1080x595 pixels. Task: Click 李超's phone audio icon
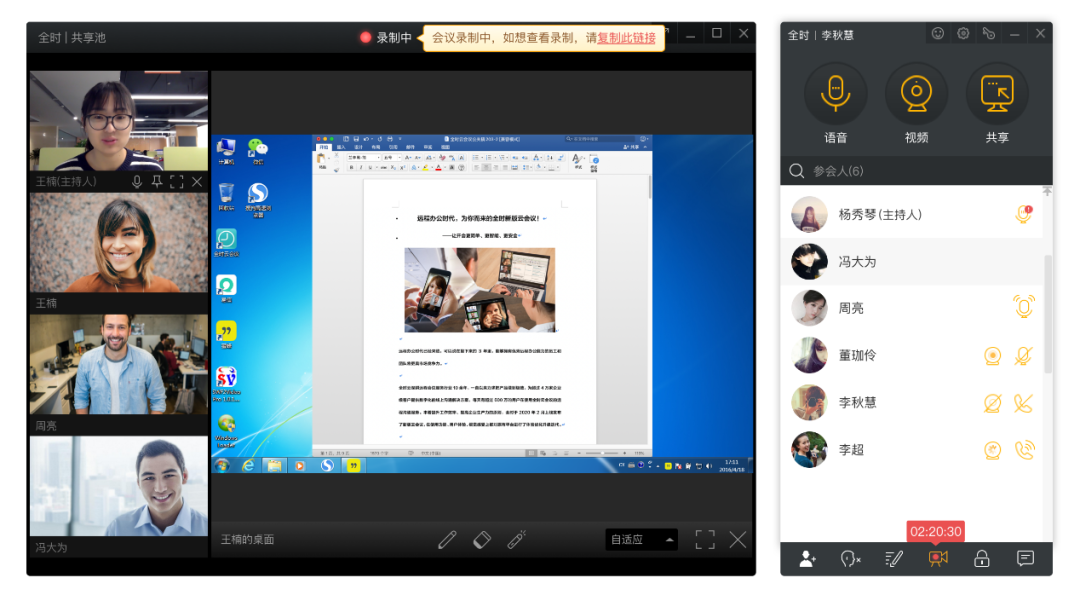point(1024,450)
